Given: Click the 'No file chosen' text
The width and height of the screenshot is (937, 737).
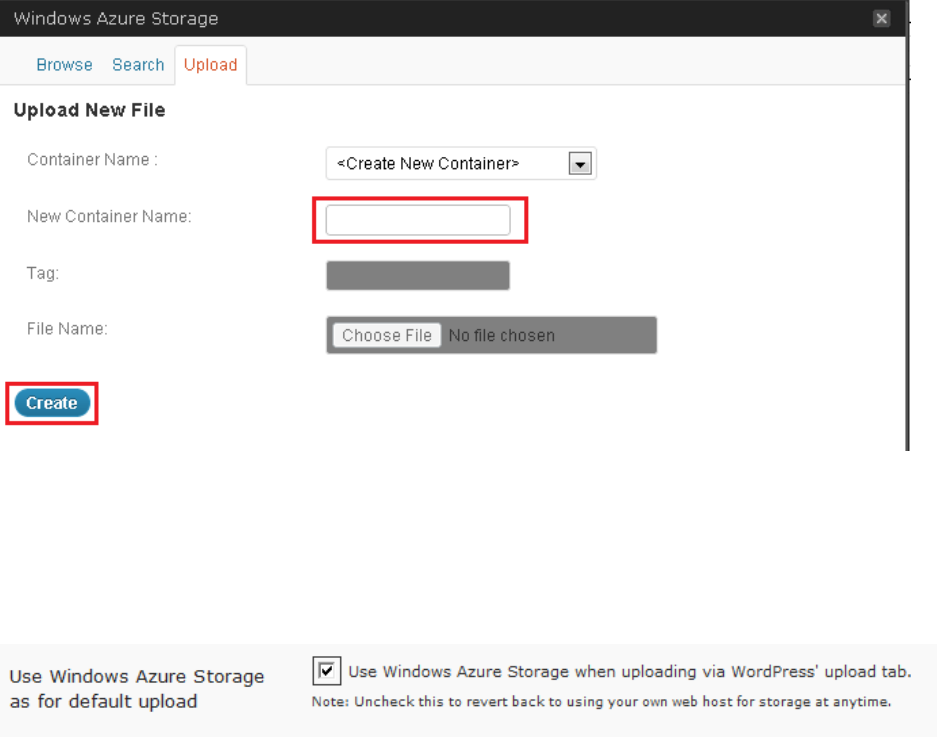Looking at the screenshot, I should pos(501,336).
